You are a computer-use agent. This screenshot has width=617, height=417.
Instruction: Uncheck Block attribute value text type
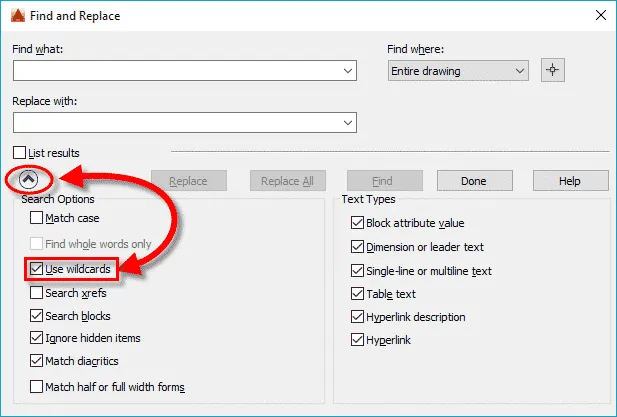pyautogui.click(x=357, y=223)
